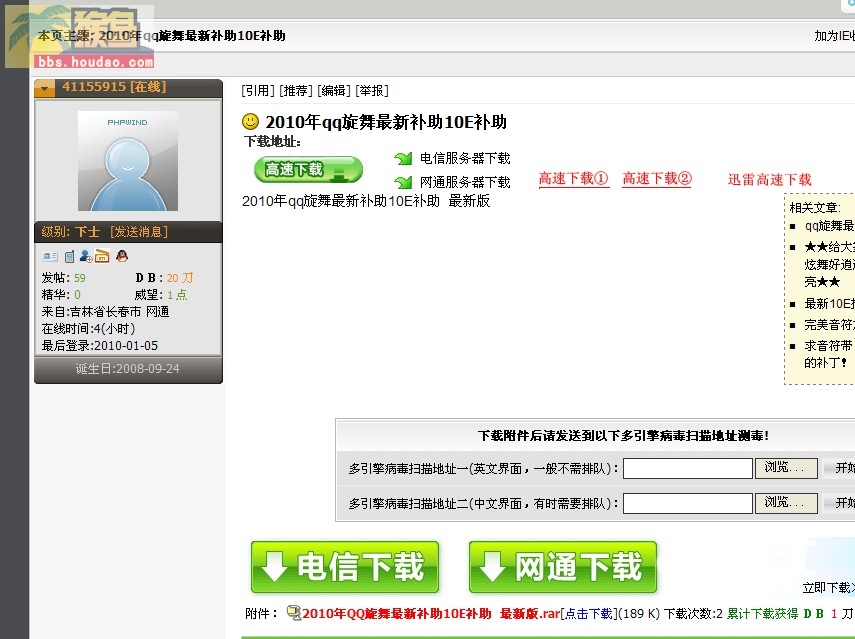Click green arrow icon beside 网通服务器下载
855x639 pixels.
tap(404, 182)
